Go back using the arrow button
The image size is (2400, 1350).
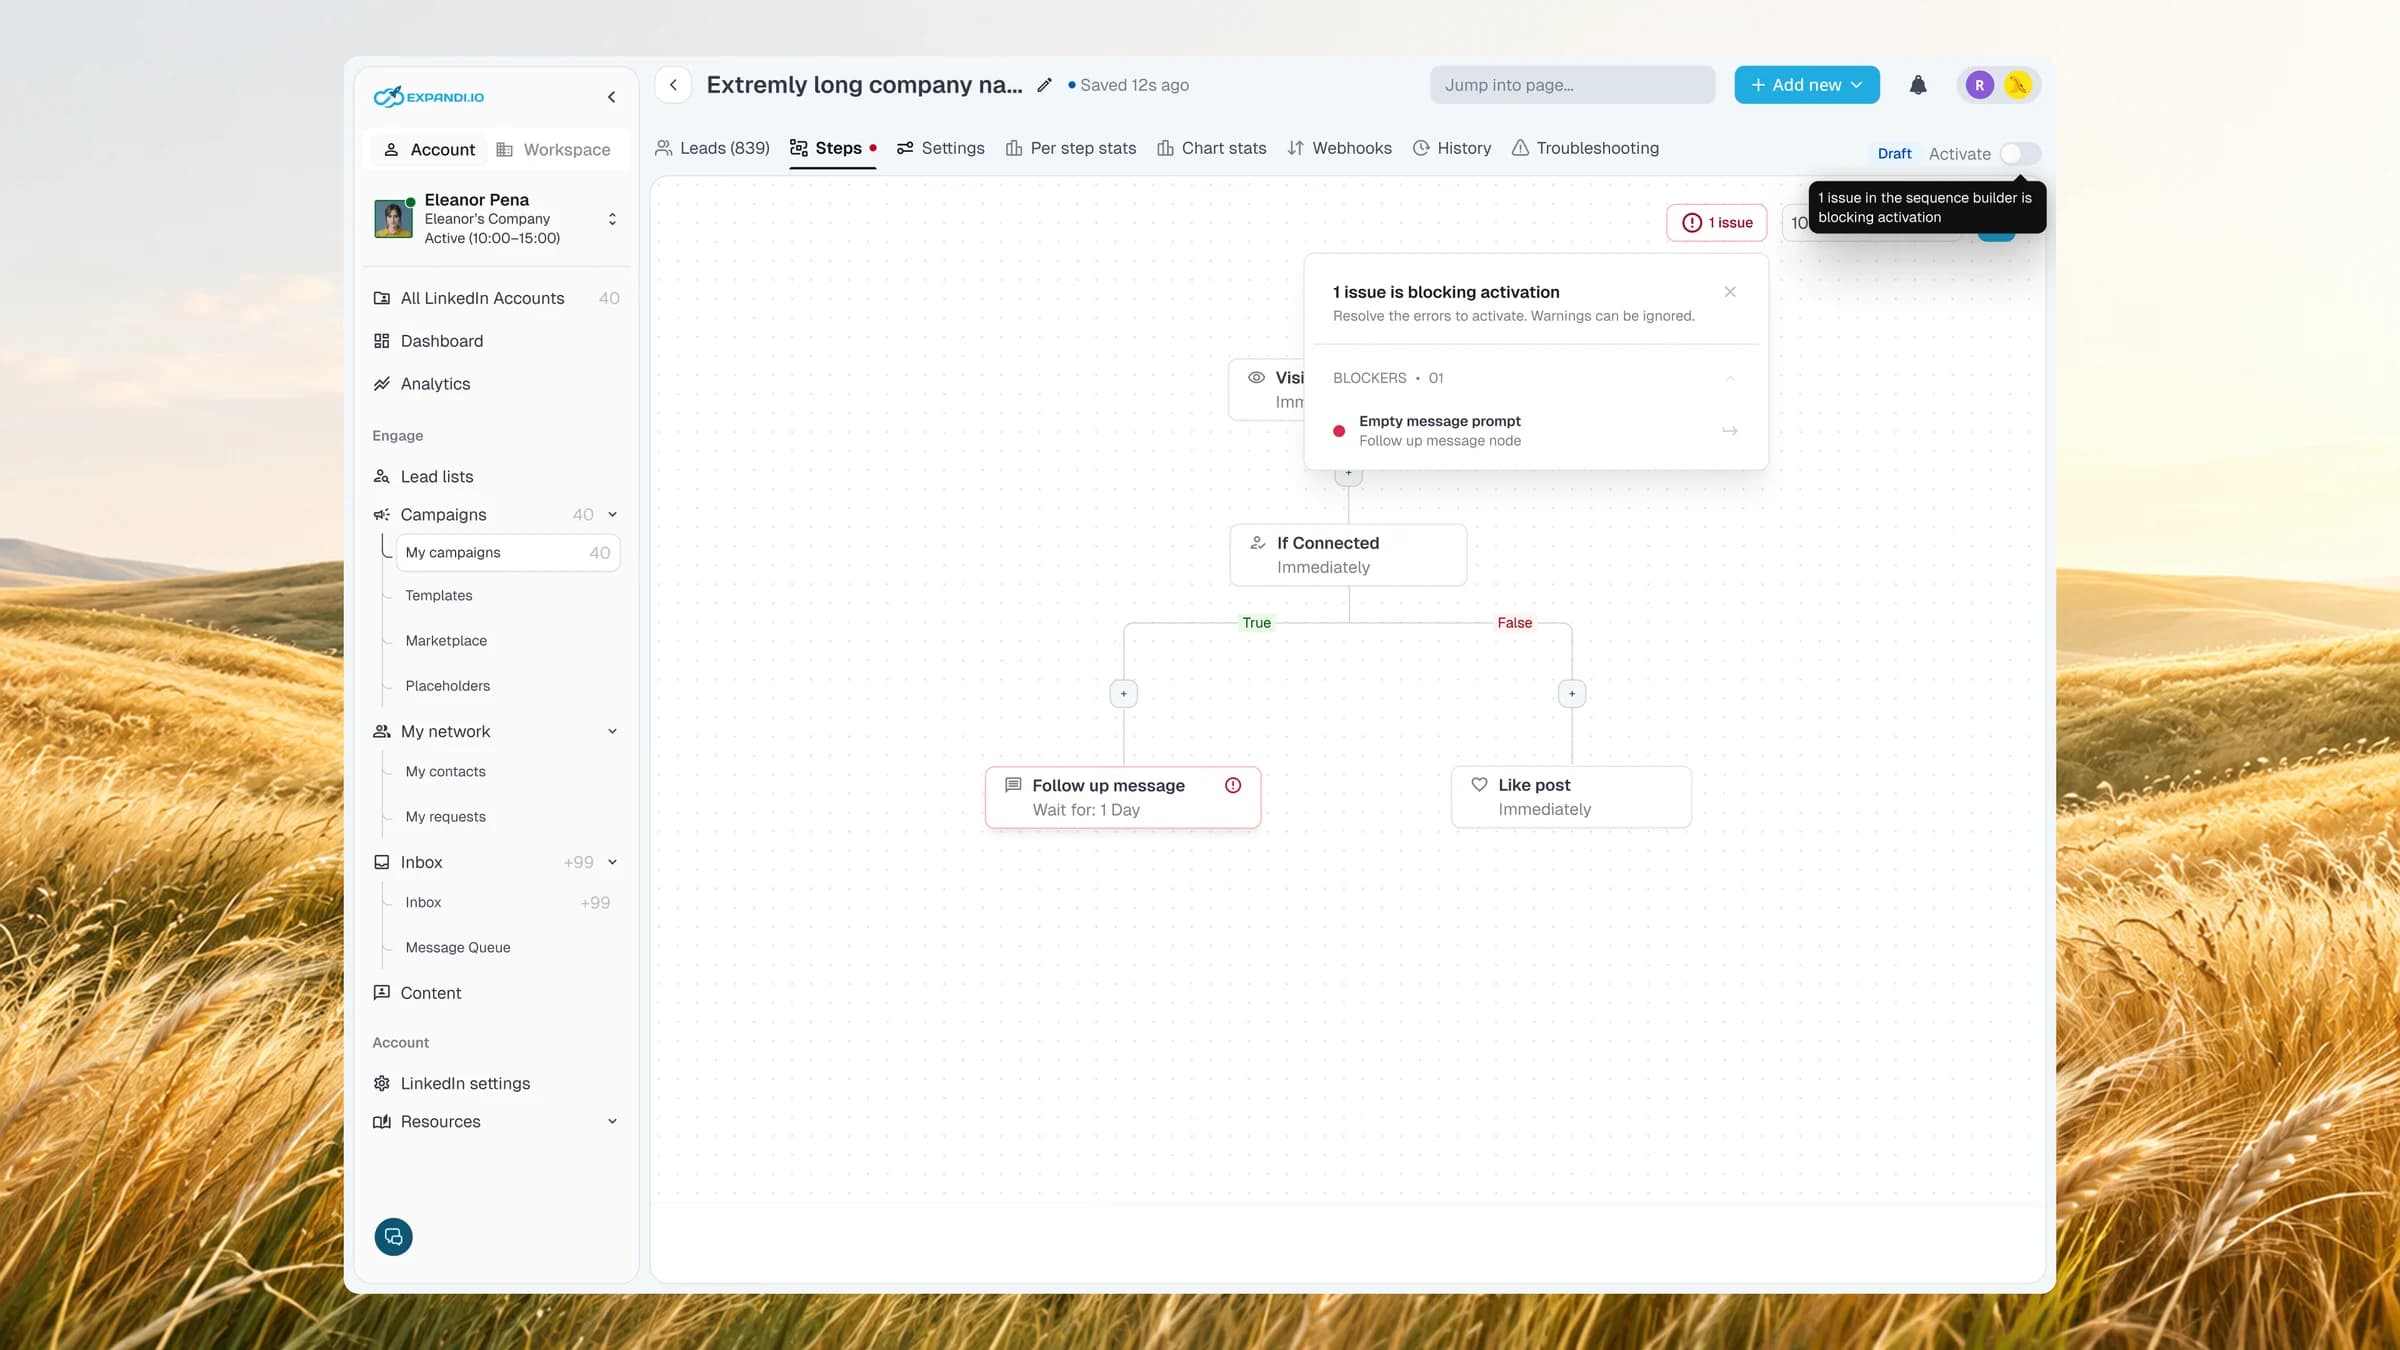674,85
